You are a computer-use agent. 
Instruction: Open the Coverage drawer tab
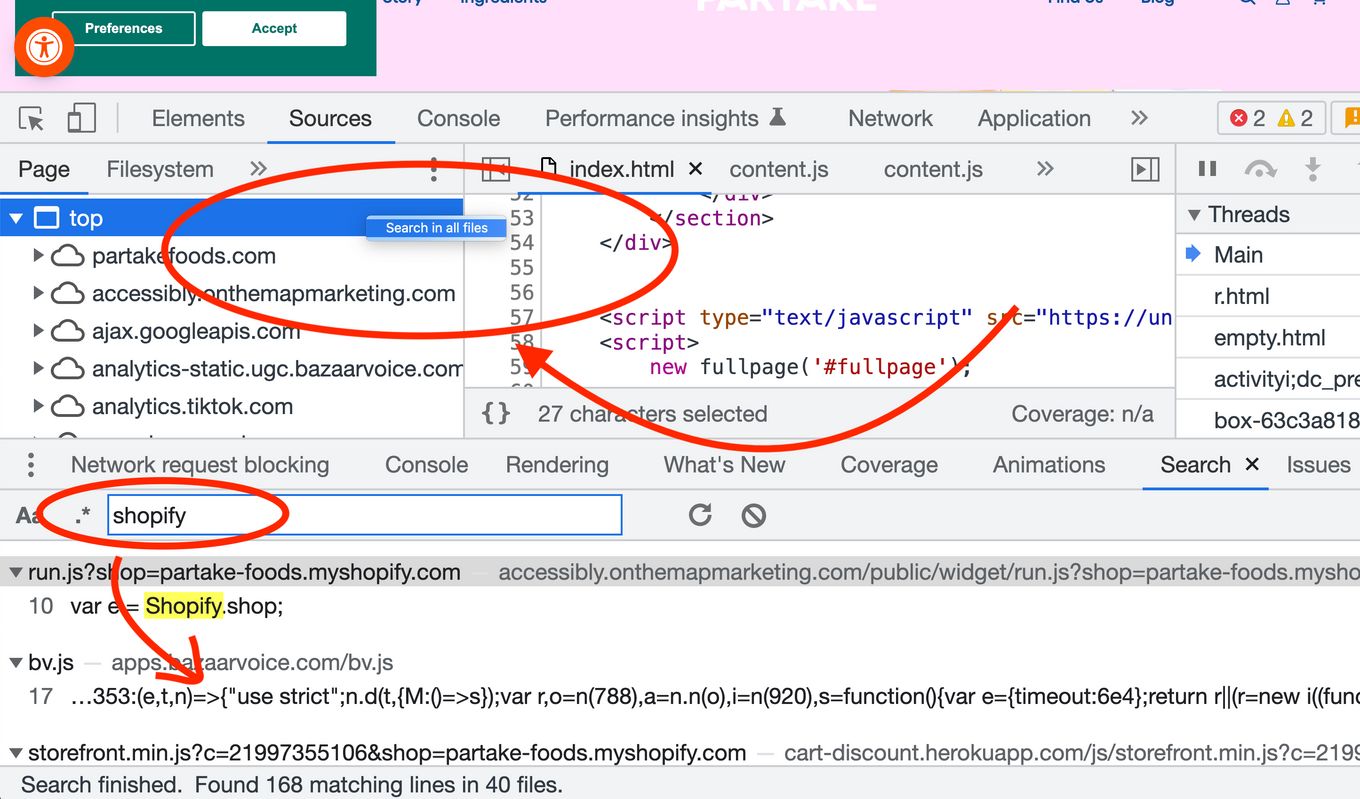[x=889, y=465]
